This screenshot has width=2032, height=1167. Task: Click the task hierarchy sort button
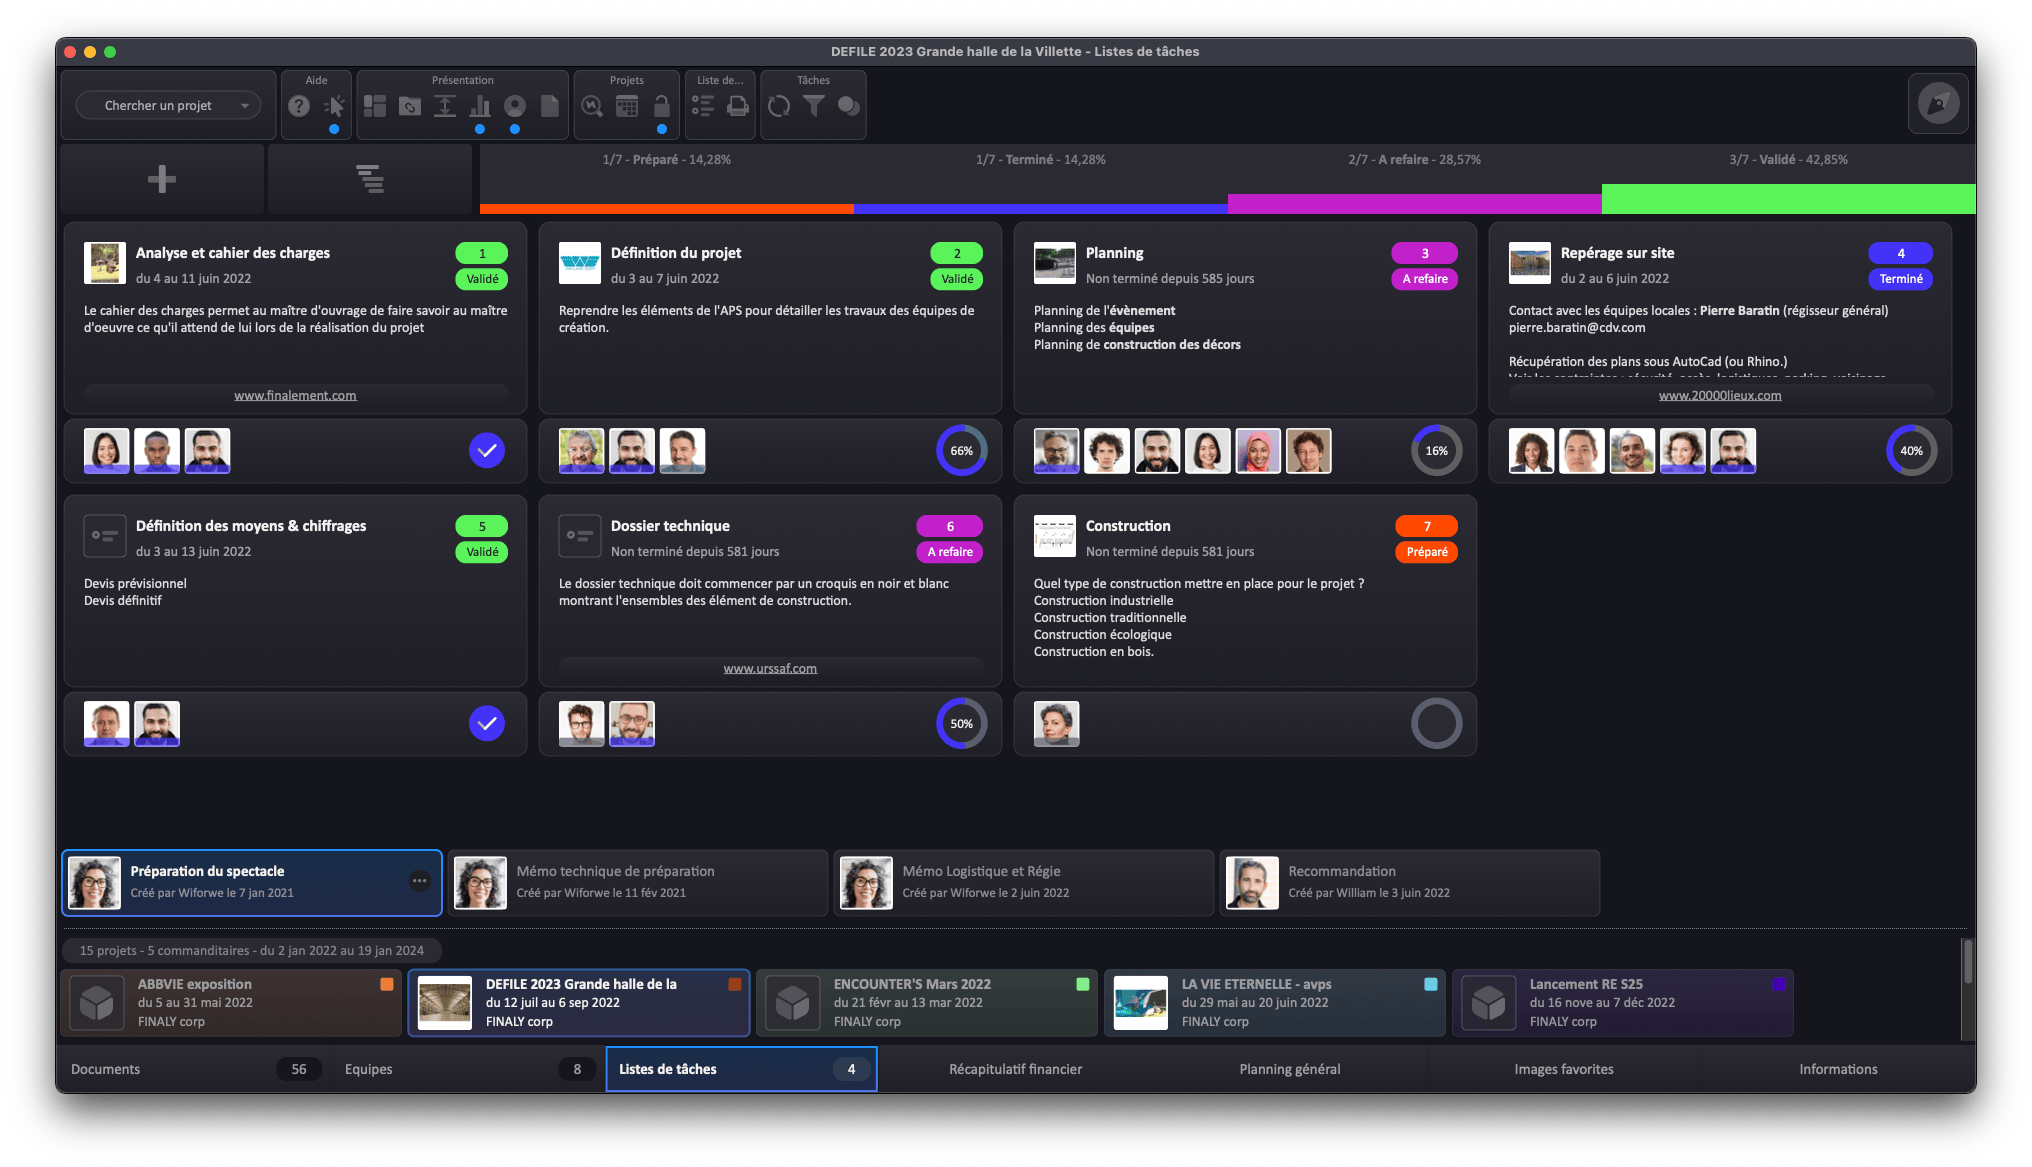click(370, 179)
